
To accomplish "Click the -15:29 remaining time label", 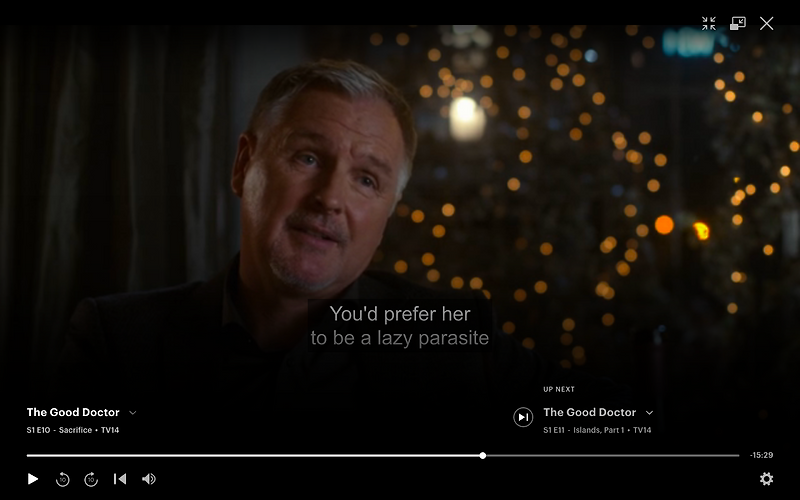I will (761, 455).
